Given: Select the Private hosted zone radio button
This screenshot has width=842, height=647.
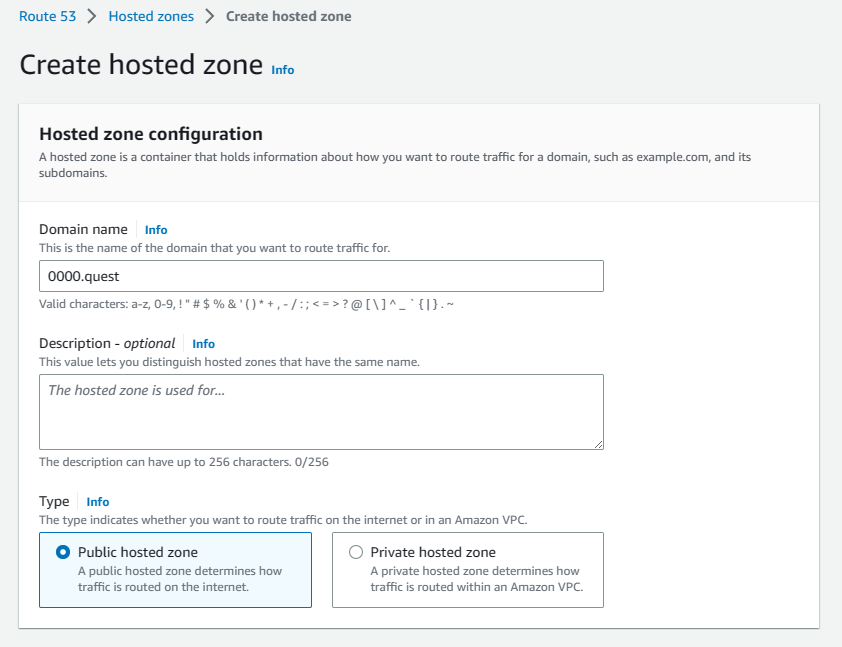Looking at the screenshot, I should (355, 551).
